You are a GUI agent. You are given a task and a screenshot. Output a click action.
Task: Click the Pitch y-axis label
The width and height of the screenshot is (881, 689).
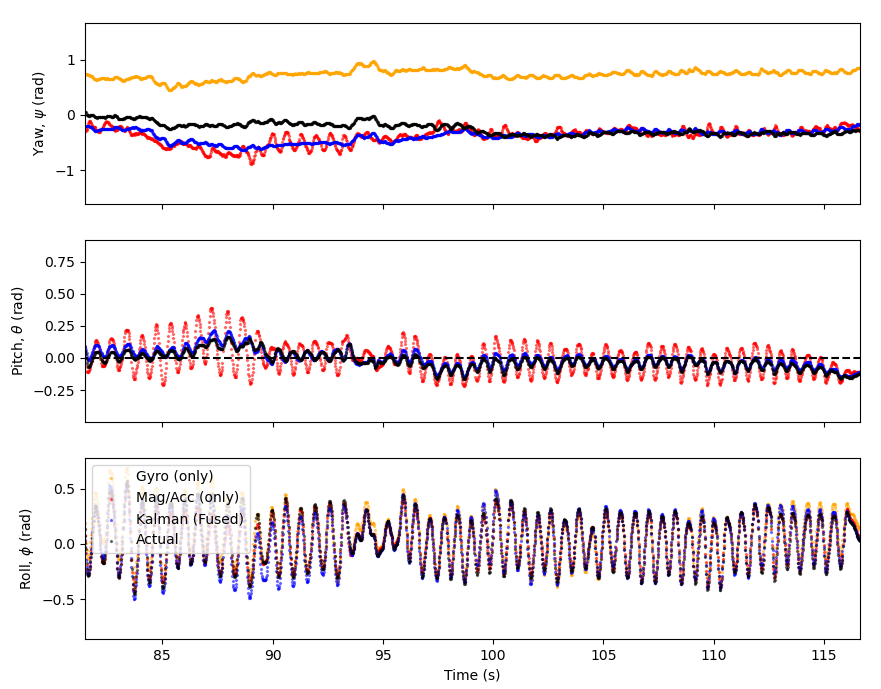coord(17,330)
